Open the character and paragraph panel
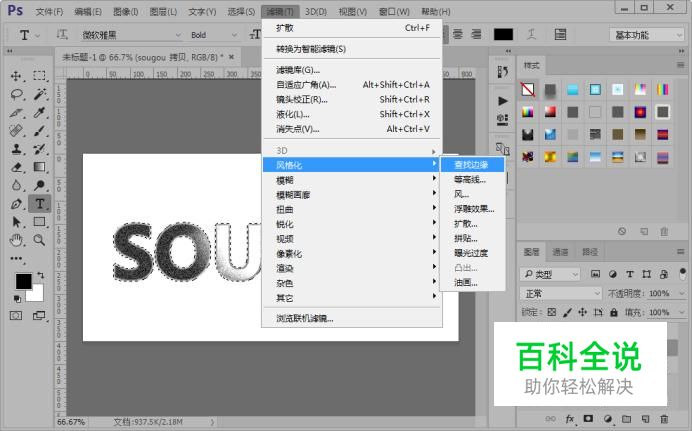This screenshot has height=431, width=692. click(560, 34)
